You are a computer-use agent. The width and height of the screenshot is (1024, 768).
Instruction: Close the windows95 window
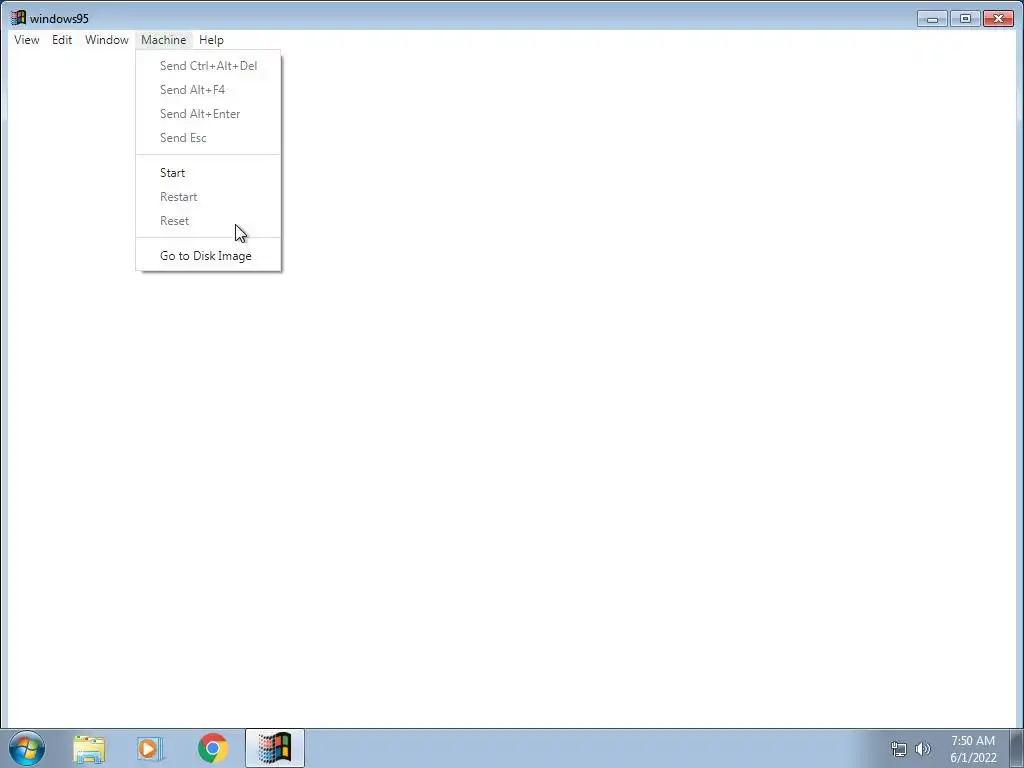[x=999, y=18]
